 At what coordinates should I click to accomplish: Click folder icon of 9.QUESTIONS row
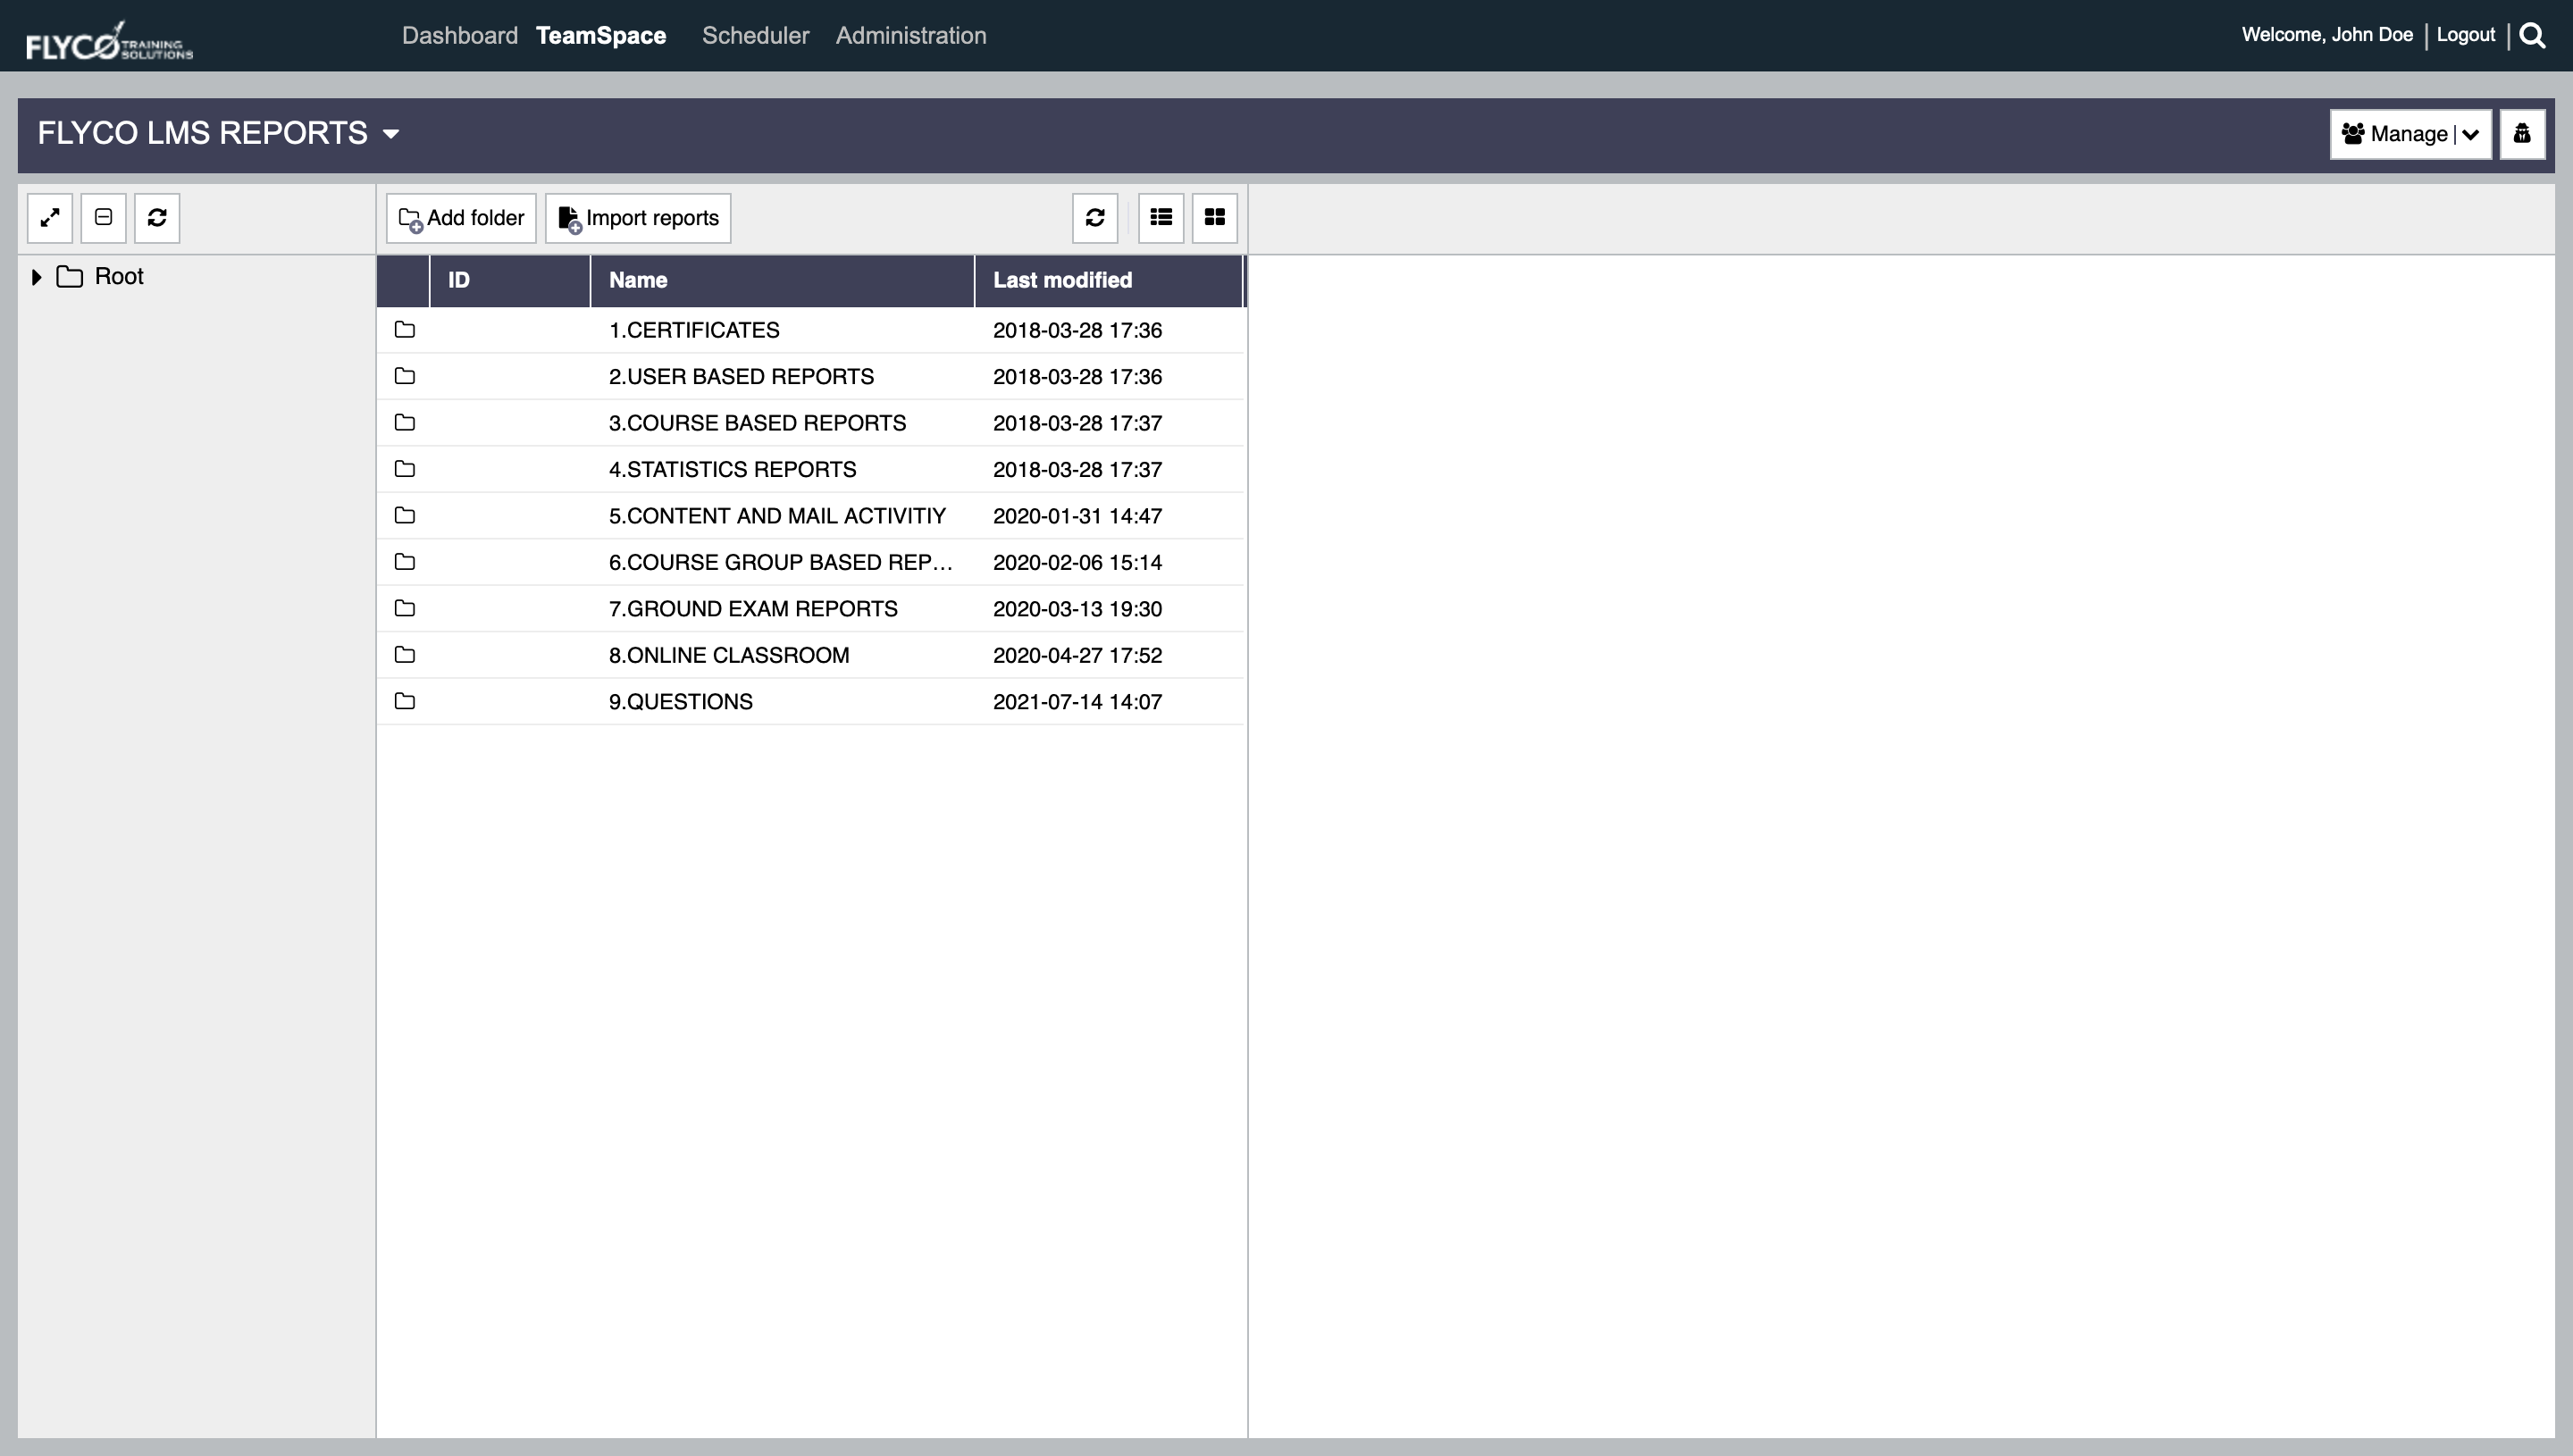click(404, 701)
